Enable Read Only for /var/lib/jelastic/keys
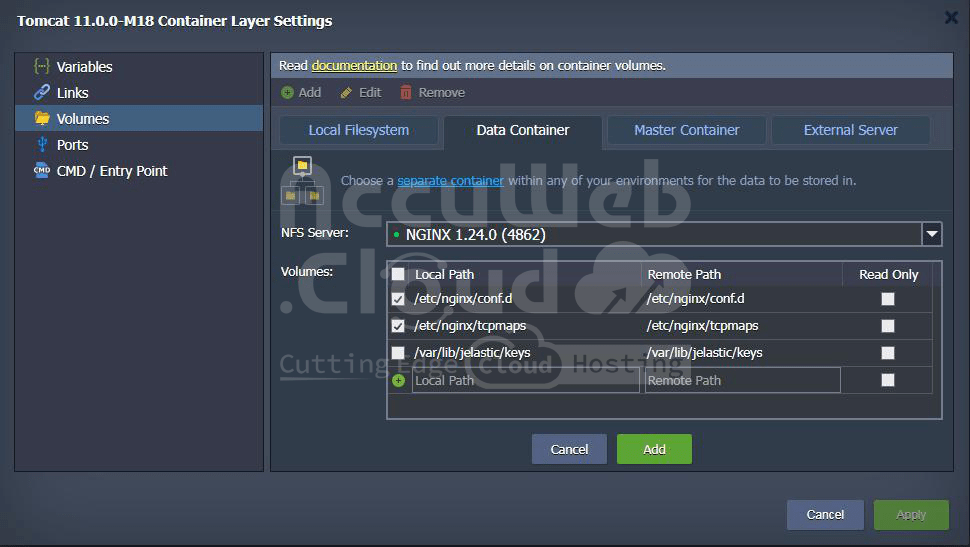 tap(888, 353)
